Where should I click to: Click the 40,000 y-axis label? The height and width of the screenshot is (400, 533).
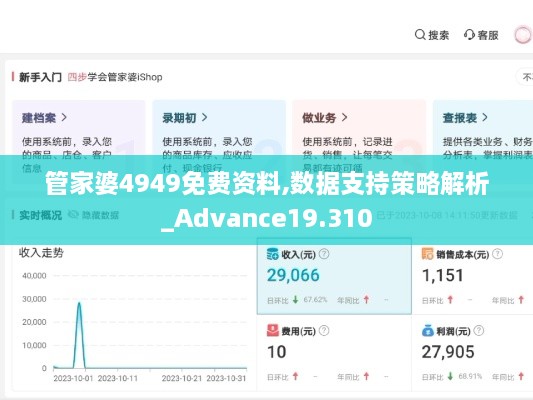tap(34, 276)
